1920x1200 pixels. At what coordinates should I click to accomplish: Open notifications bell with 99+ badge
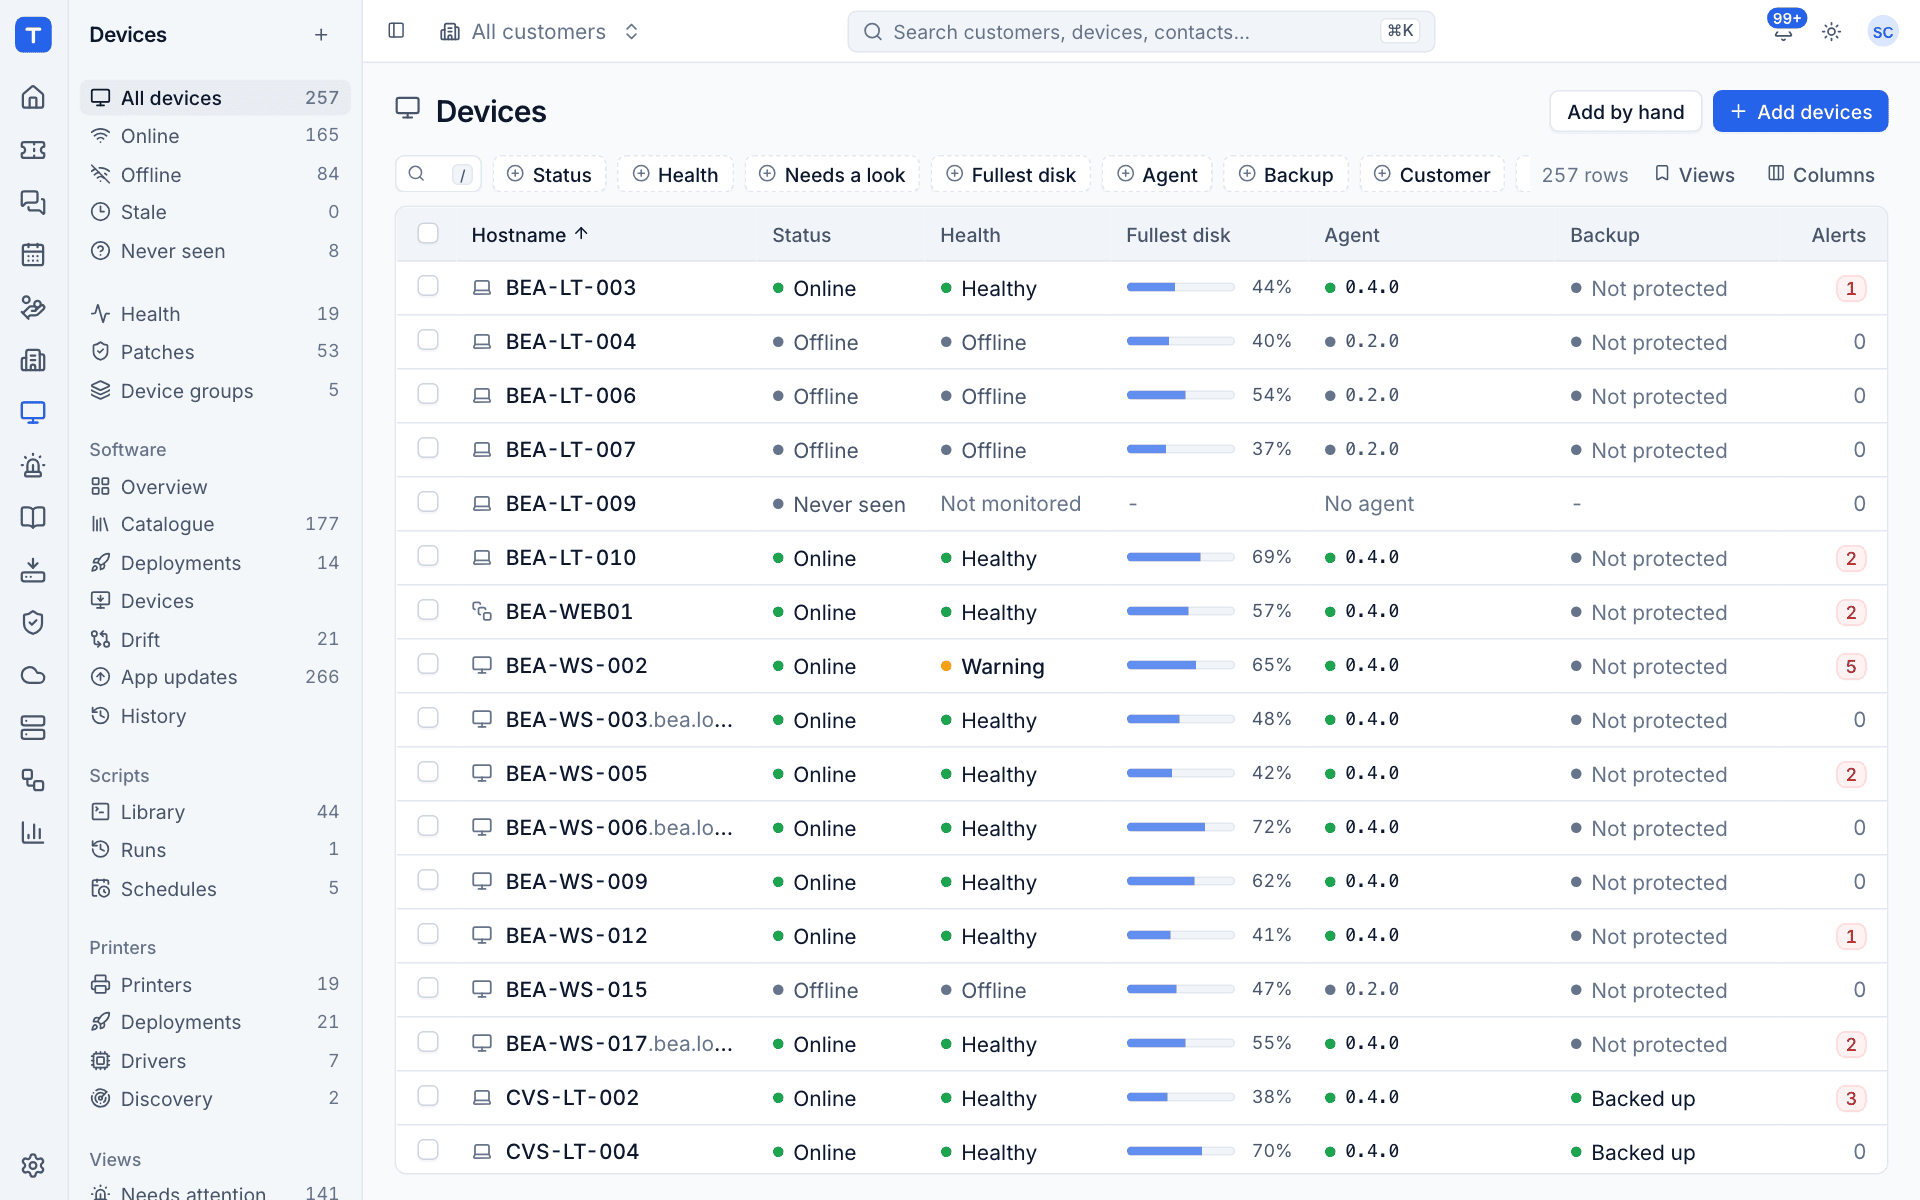click(1783, 31)
